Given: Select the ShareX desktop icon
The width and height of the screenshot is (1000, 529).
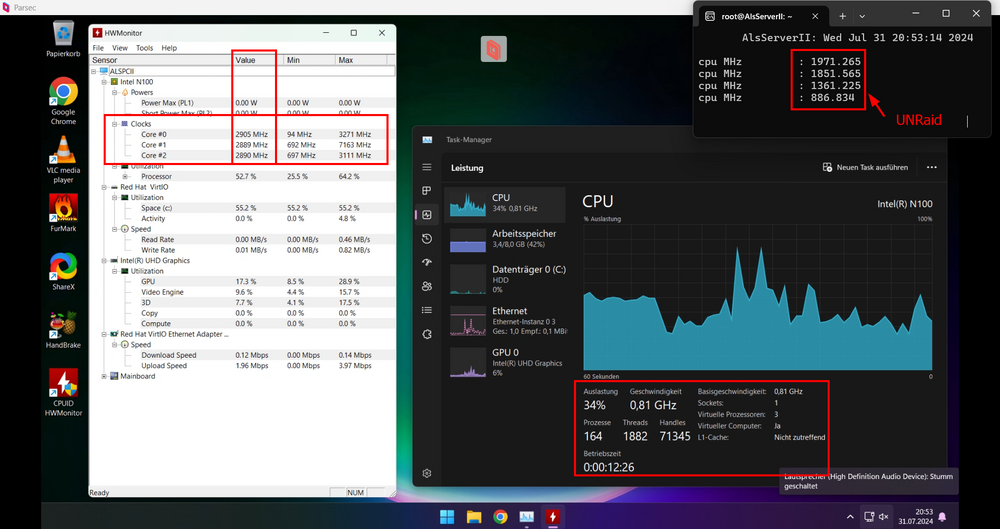Looking at the screenshot, I should [x=63, y=272].
